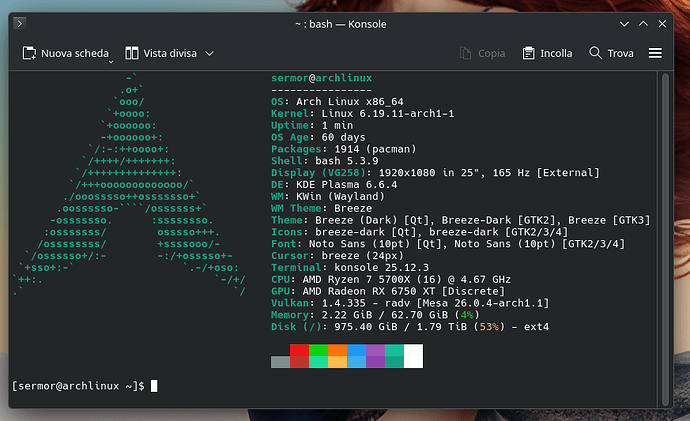Click the white color block
Screen dimensions: 690x421
413,356
